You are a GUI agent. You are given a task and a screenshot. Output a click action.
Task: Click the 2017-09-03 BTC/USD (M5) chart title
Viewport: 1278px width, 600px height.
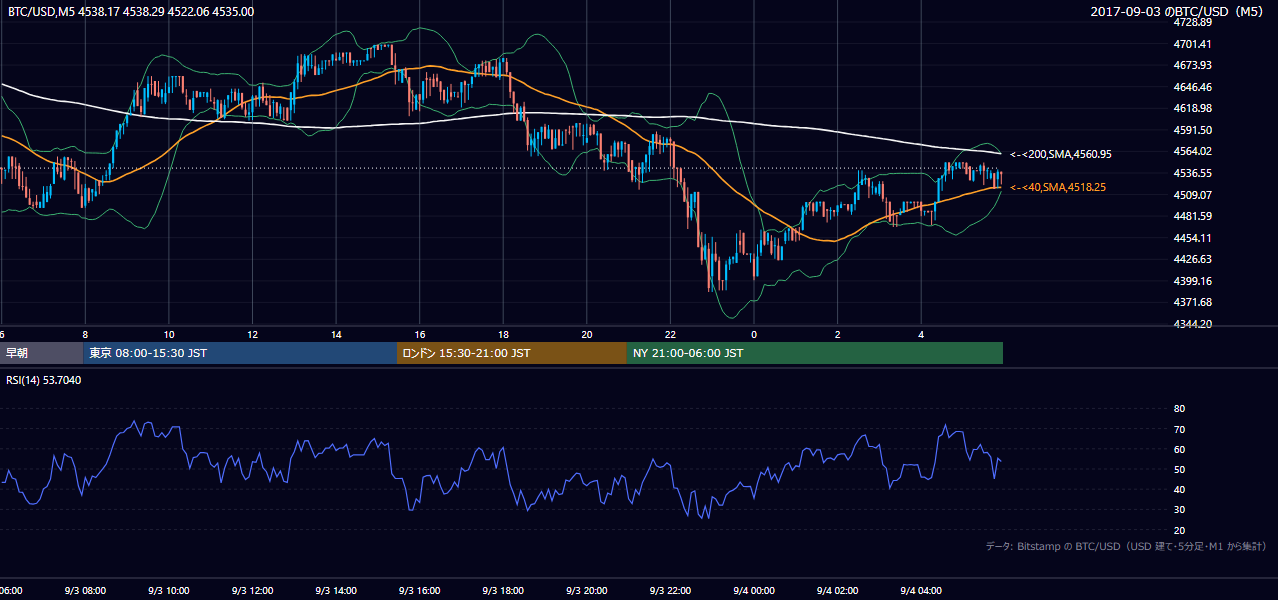[1179, 12]
